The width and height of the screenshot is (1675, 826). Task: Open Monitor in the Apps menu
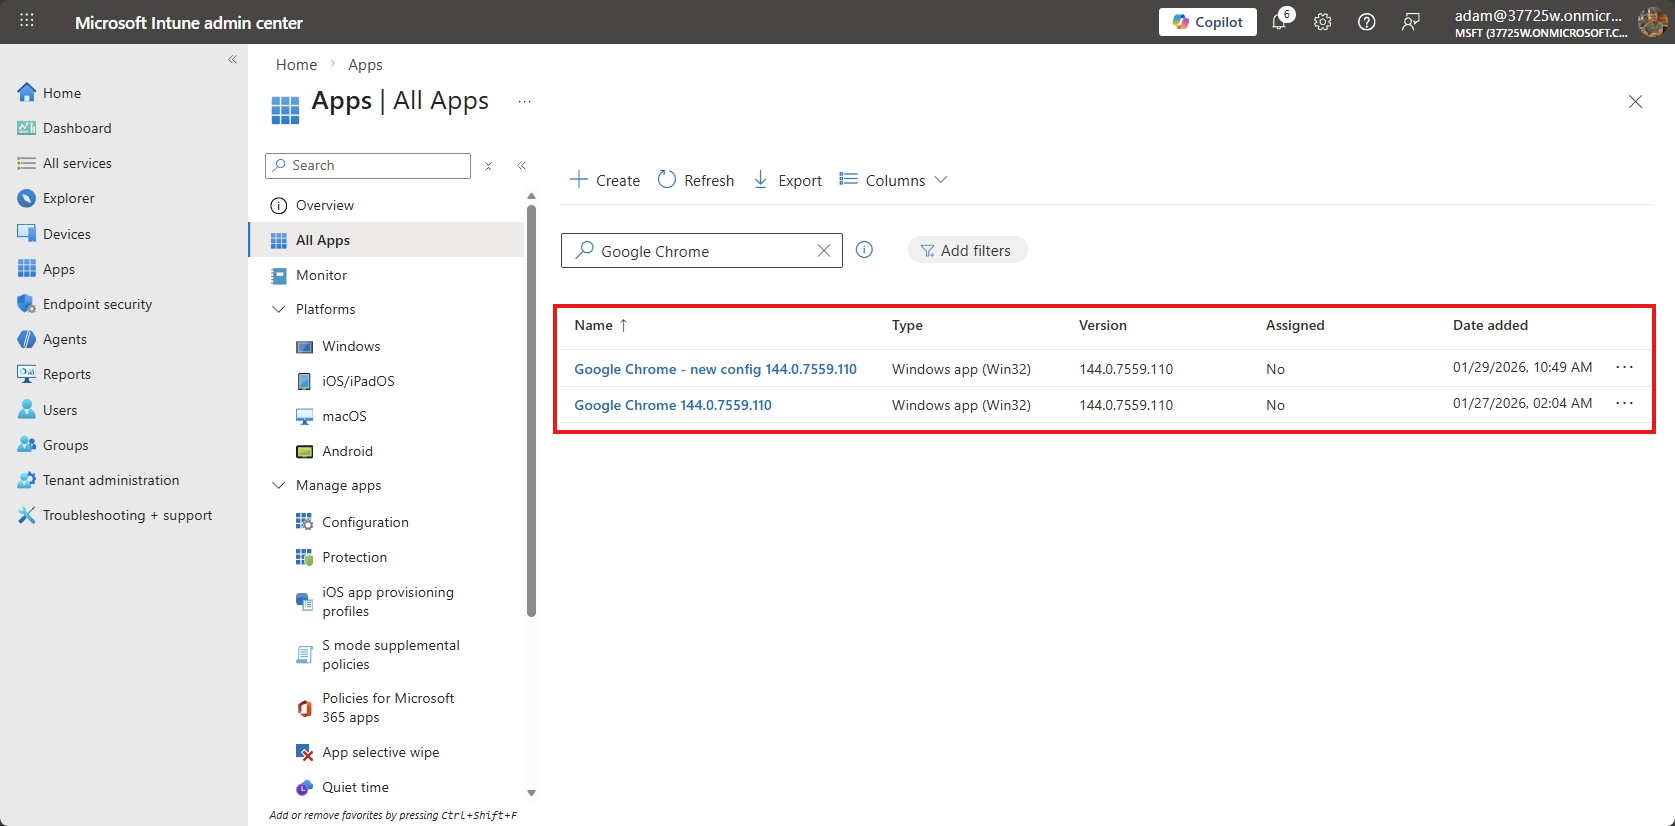coord(321,275)
